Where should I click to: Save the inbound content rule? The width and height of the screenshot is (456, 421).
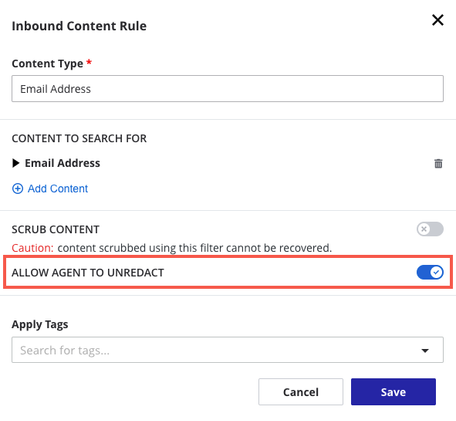coord(393,392)
